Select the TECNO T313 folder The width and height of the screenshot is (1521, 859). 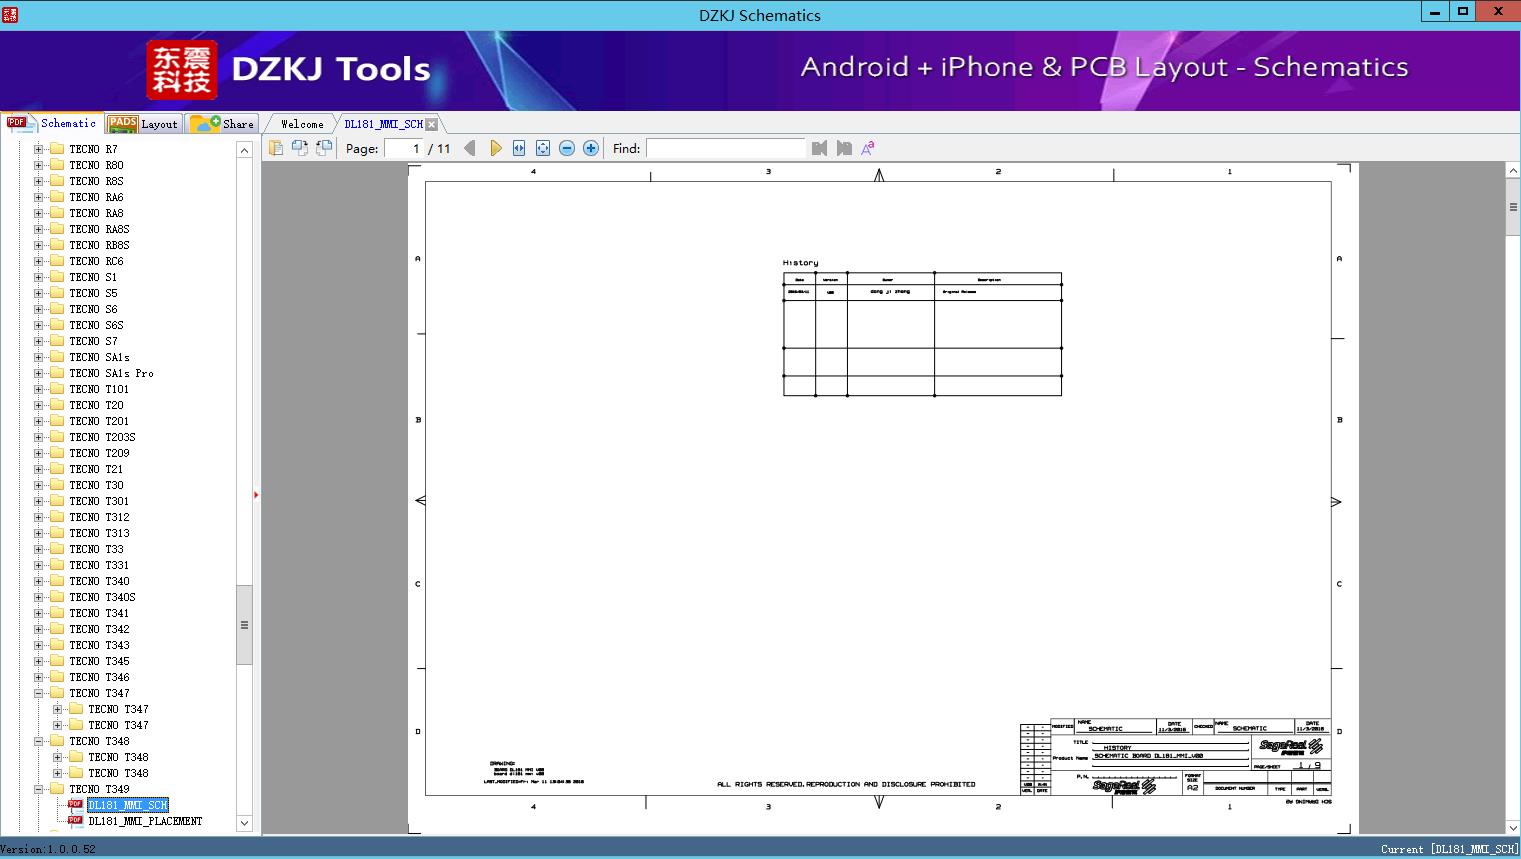(99, 533)
